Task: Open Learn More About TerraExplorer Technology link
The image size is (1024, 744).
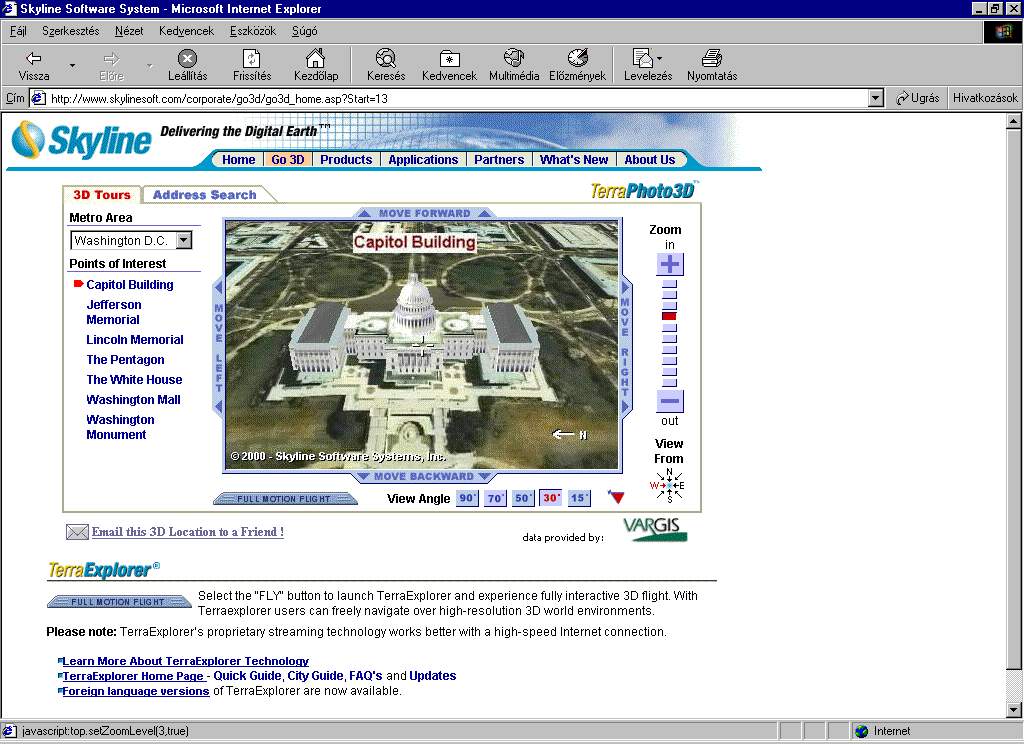Action: [x=186, y=661]
